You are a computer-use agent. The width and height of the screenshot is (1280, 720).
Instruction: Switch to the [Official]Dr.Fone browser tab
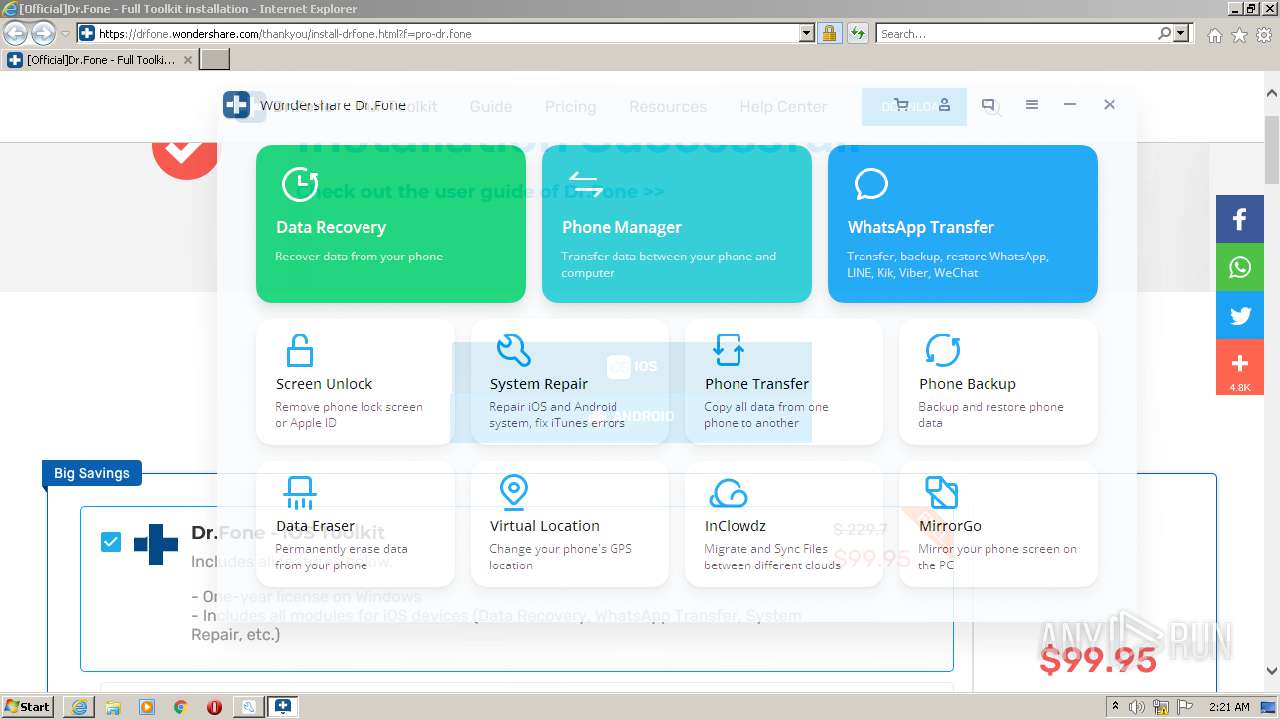point(99,60)
